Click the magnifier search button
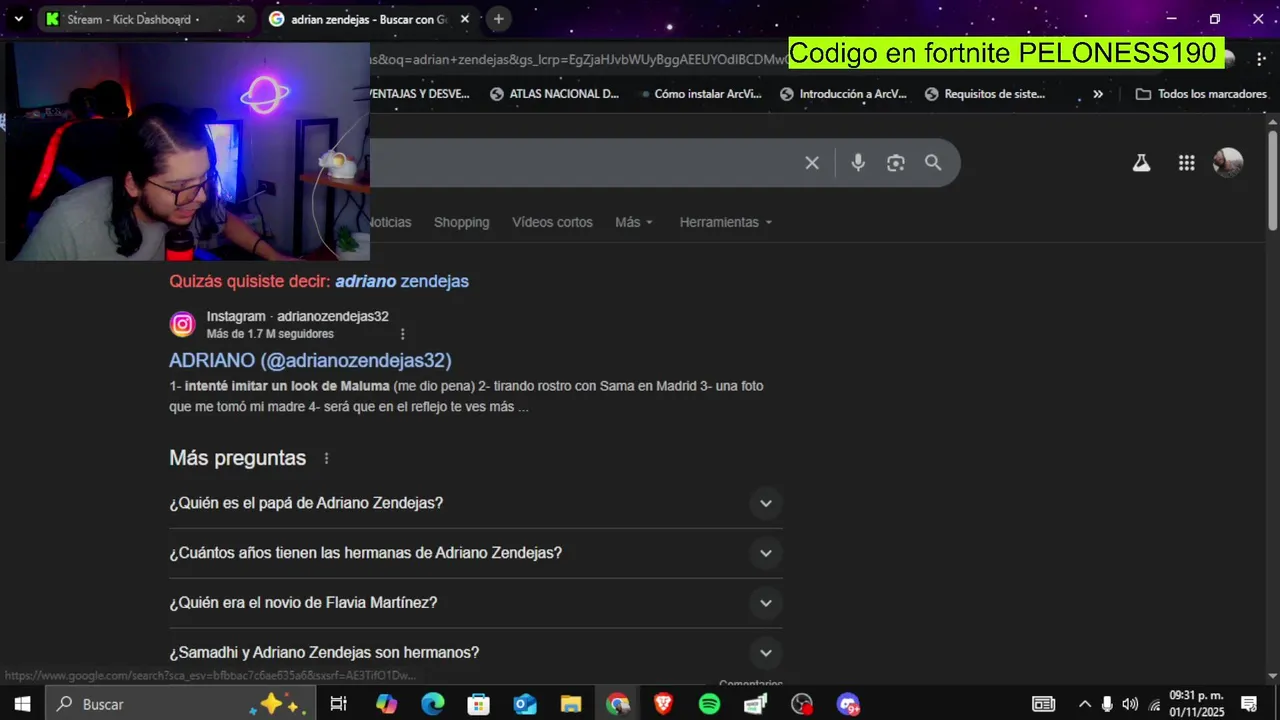 [933, 163]
